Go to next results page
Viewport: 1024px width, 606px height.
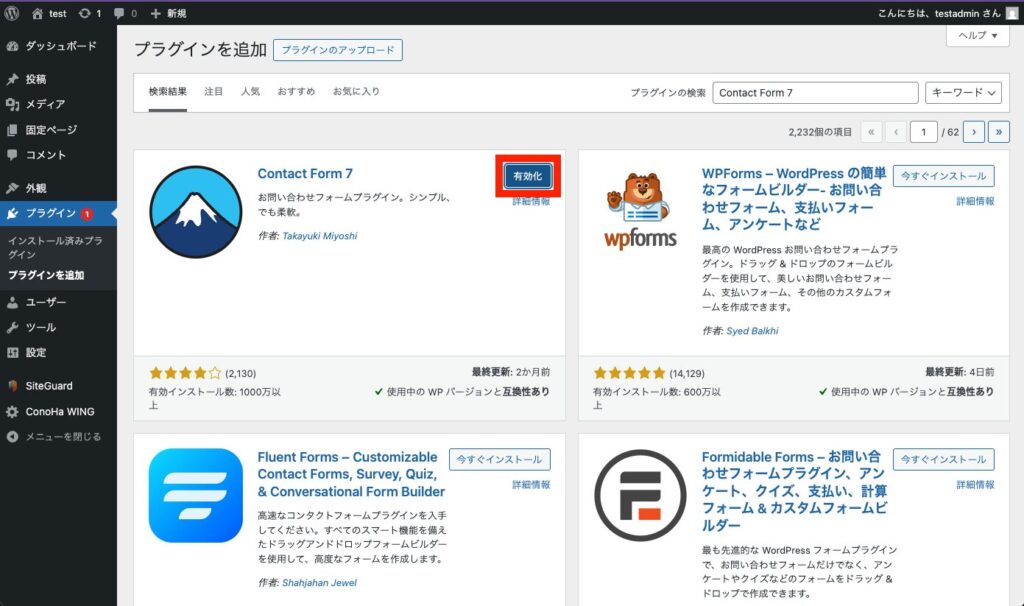point(974,132)
